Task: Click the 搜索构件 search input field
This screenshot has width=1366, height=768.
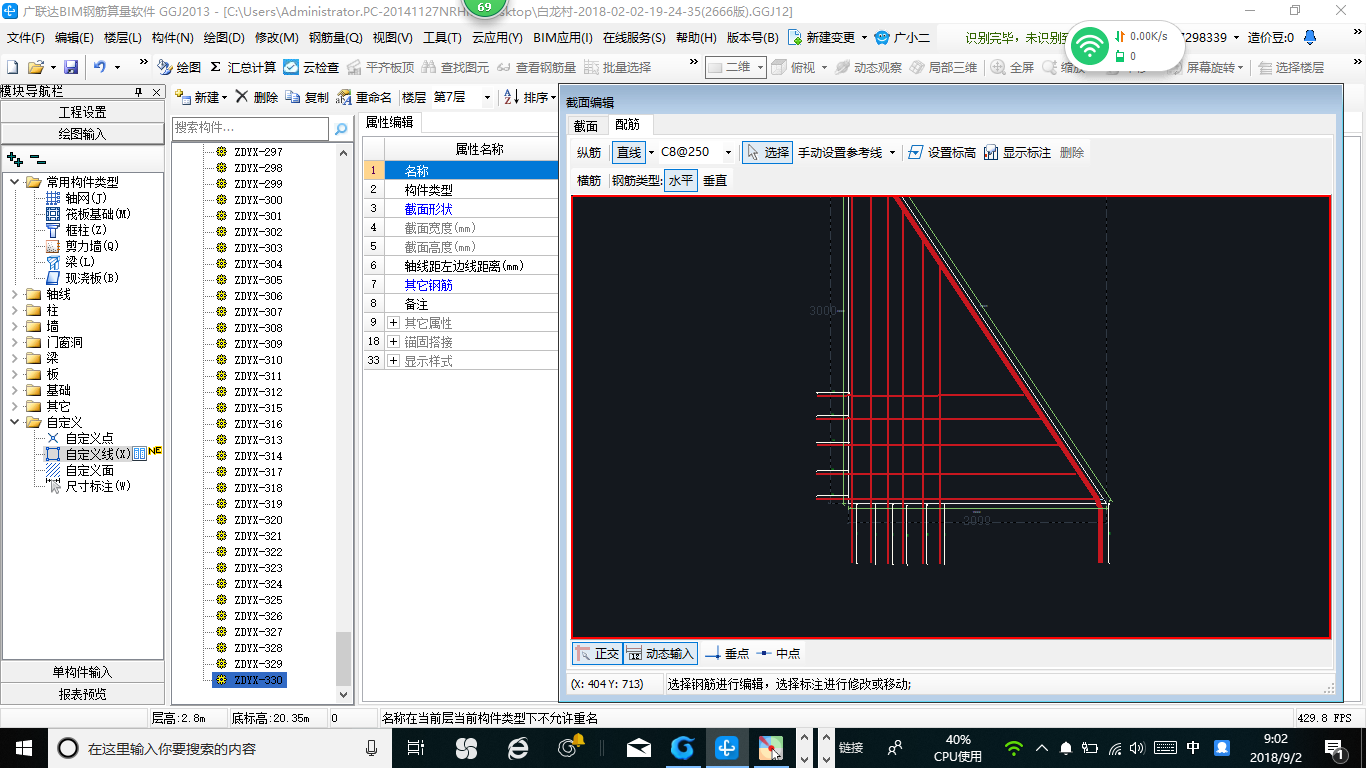Action: [x=250, y=128]
